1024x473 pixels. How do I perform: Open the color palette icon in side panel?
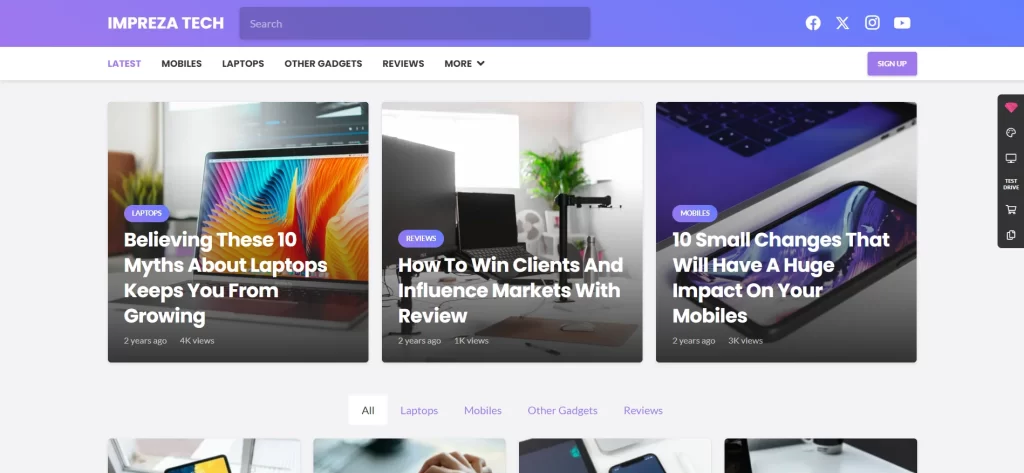[x=1011, y=133]
